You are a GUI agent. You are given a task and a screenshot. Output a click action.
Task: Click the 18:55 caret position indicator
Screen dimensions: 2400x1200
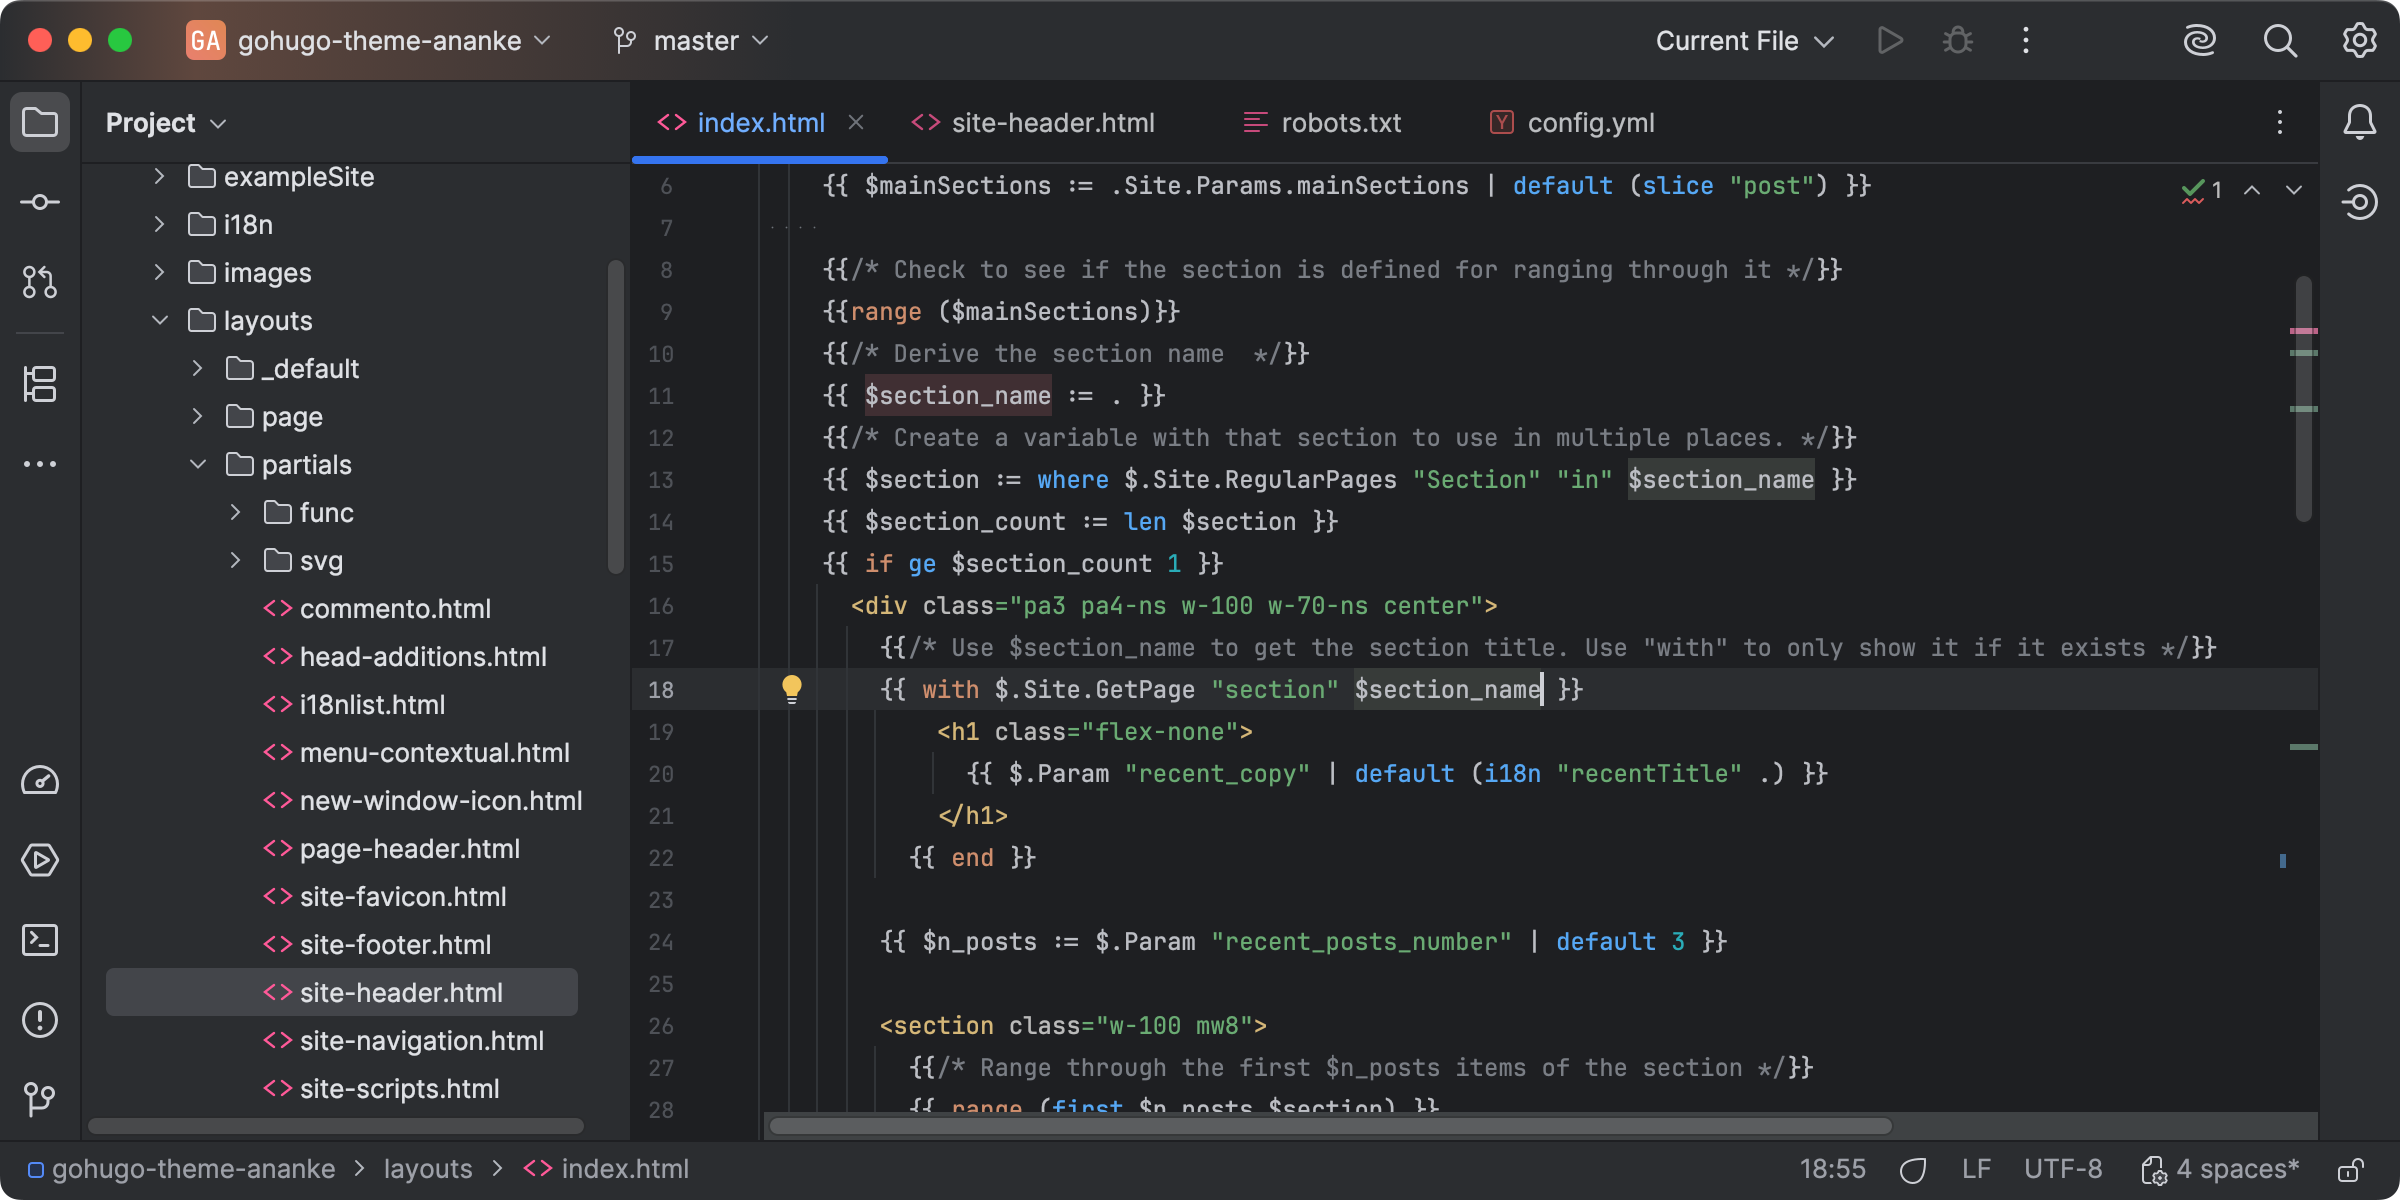1833,1169
